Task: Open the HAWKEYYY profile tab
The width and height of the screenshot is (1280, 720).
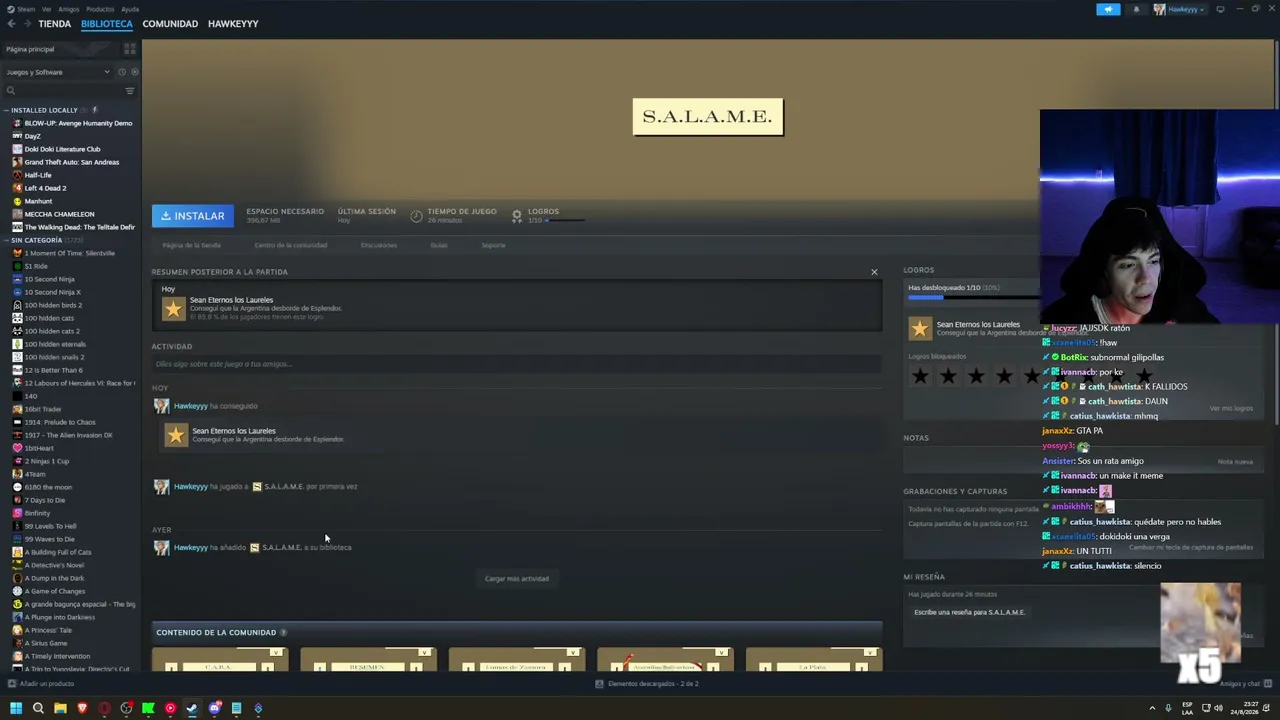Action: [233, 24]
